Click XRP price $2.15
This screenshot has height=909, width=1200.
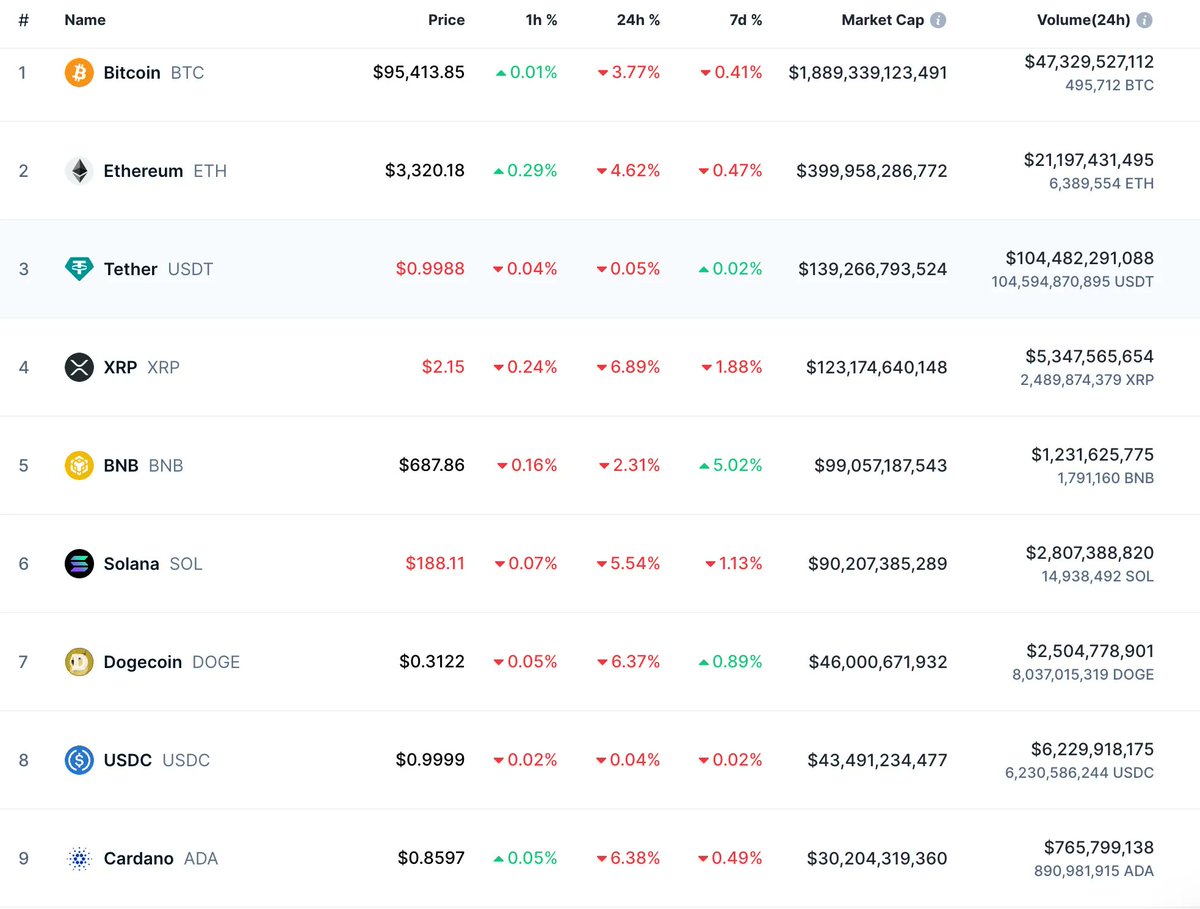click(443, 367)
